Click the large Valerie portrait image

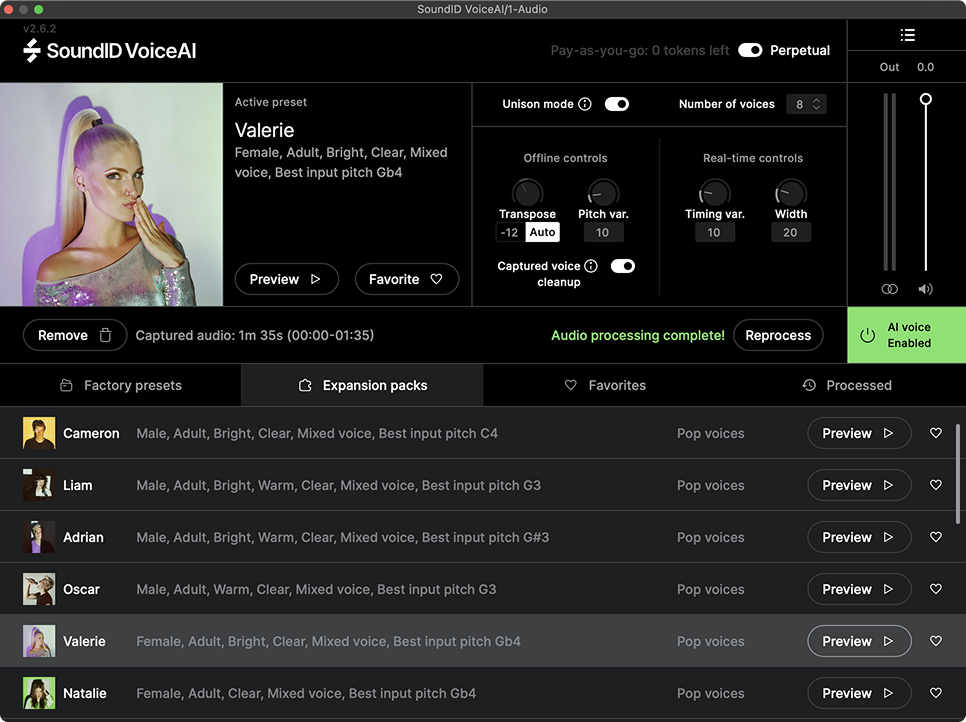click(112, 195)
